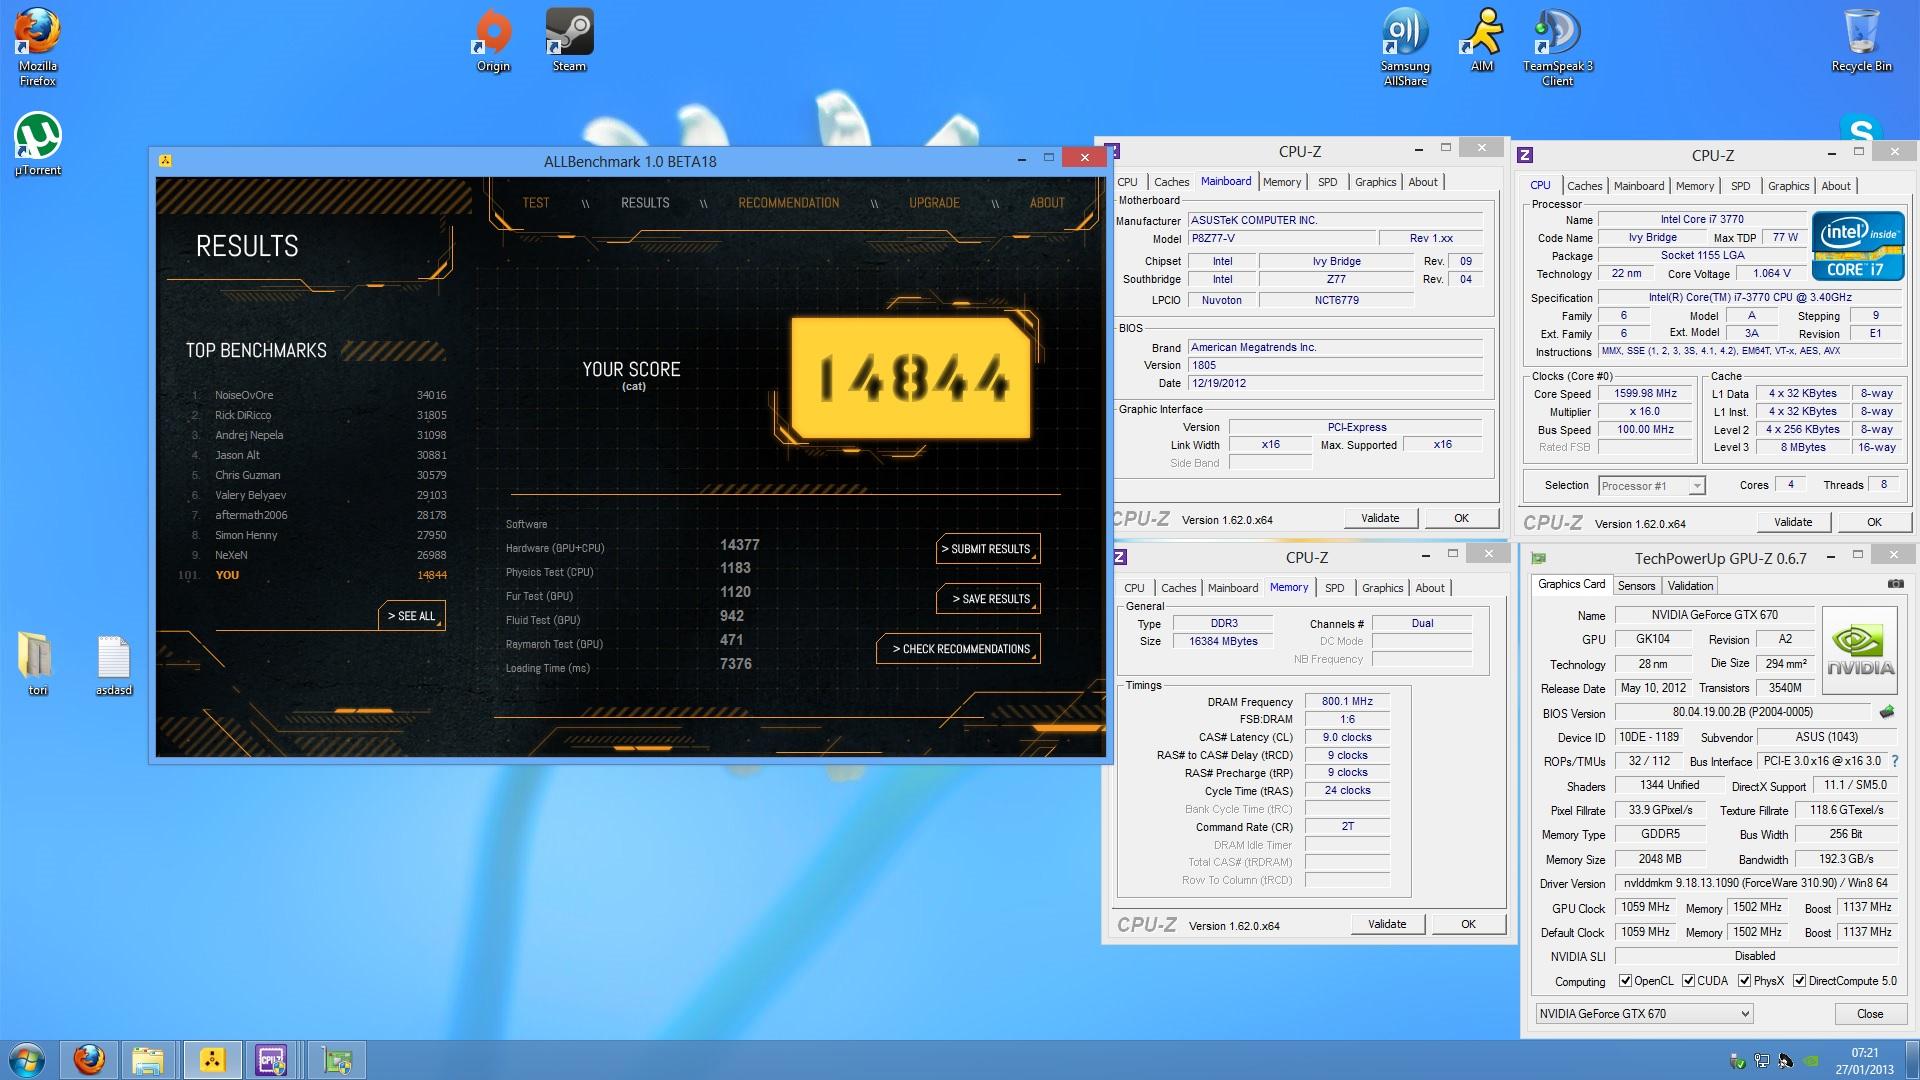Image resolution: width=1920 pixels, height=1080 pixels.
Task: Click the Skype icon on desktop
Action: tap(1861, 130)
